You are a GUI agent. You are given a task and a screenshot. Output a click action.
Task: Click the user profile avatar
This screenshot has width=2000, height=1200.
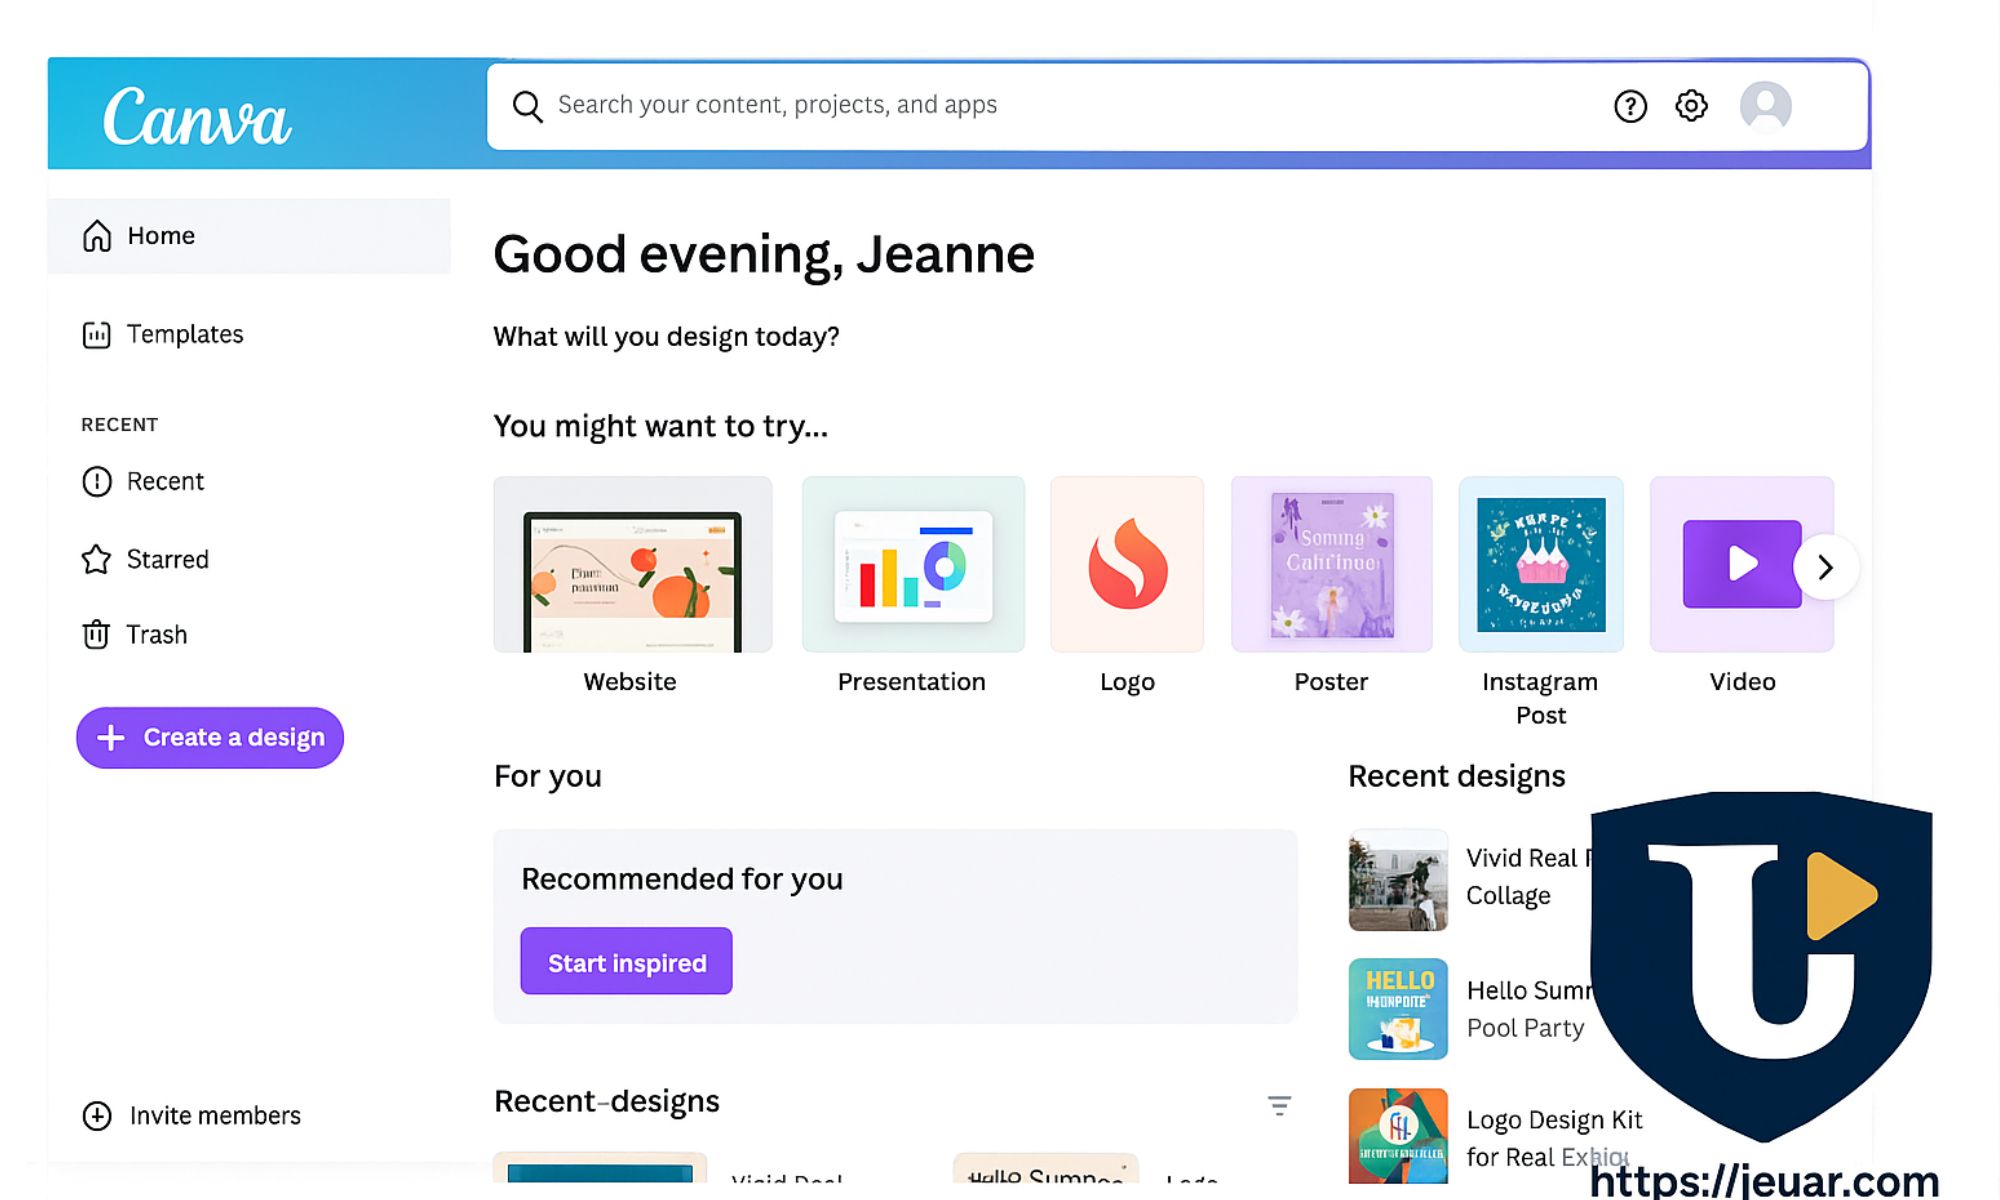(x=1765, y=106)
